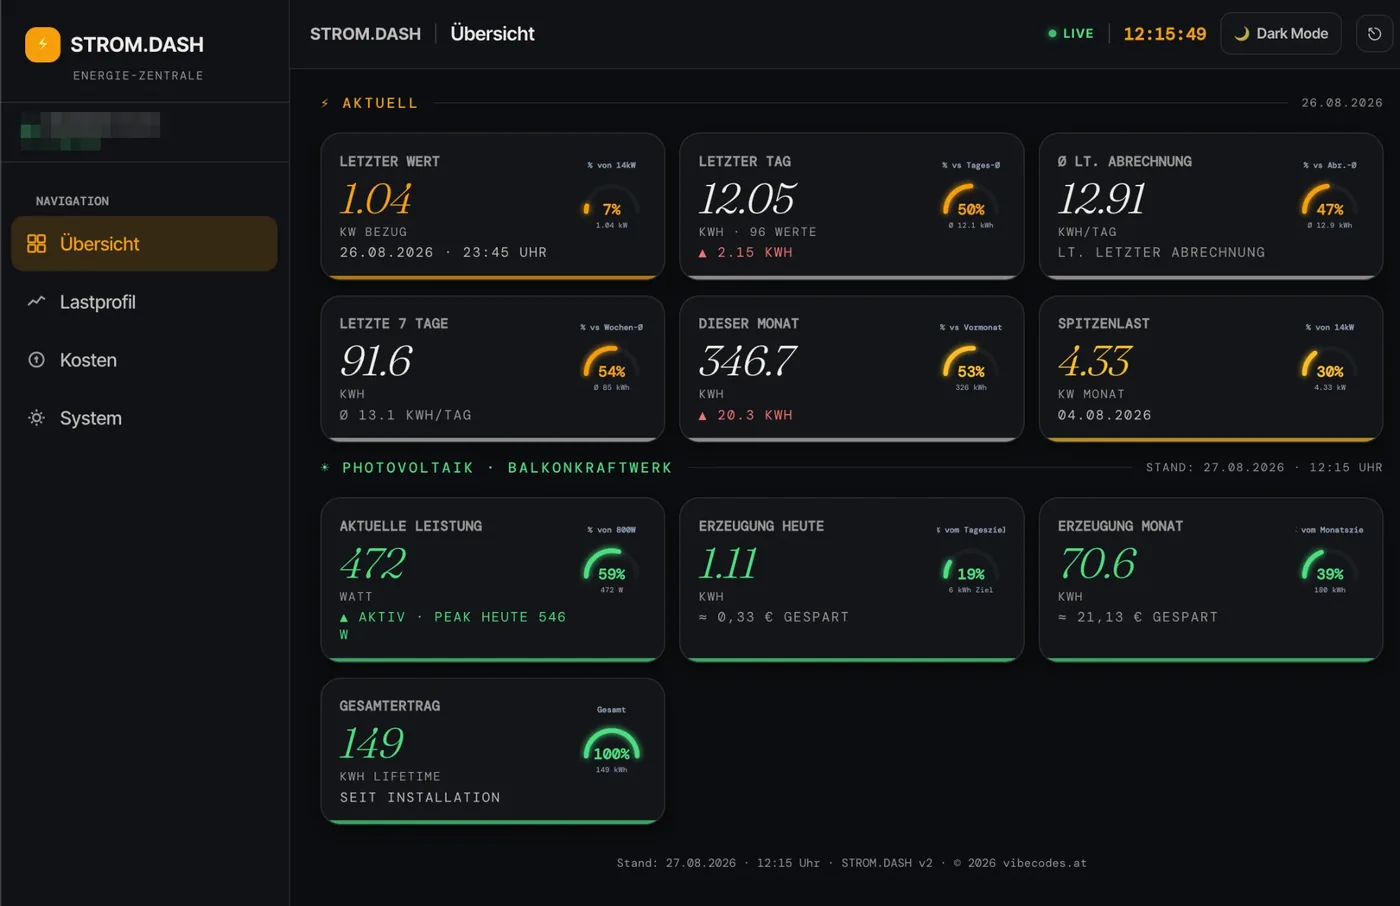Open the Übersicht navigation item
This screenshot has width=1400, height=906.
(x=144, y=244)
